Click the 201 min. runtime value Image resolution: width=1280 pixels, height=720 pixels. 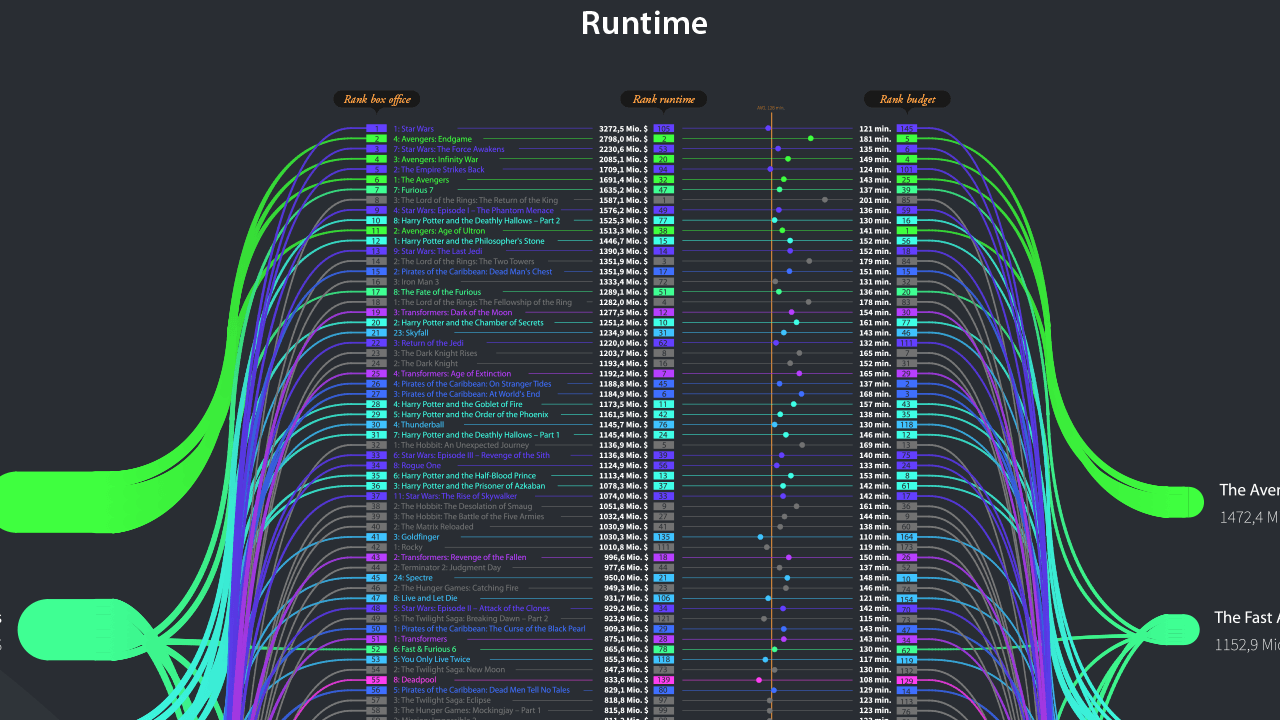click(x=875, y=200)
